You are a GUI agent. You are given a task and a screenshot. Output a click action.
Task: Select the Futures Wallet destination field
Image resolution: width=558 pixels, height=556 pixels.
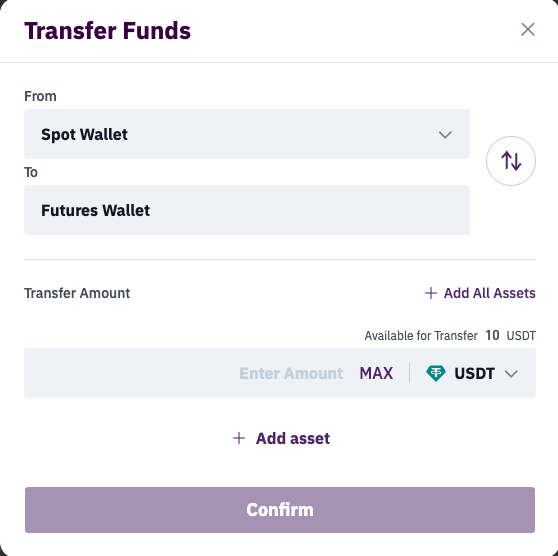(x=247, y=210)
